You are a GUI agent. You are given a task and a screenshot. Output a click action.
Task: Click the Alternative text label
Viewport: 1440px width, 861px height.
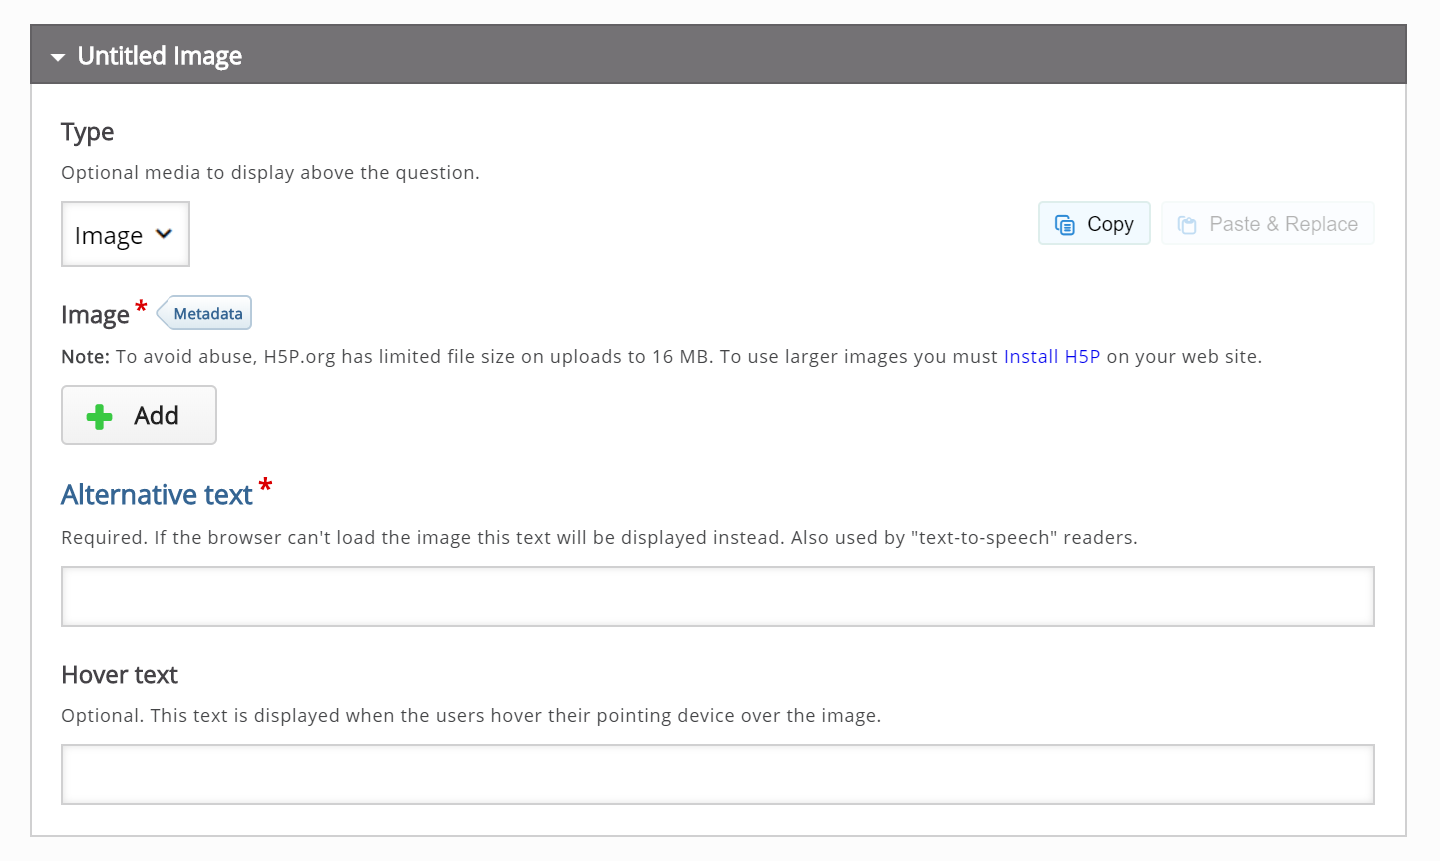pos(157,495)
